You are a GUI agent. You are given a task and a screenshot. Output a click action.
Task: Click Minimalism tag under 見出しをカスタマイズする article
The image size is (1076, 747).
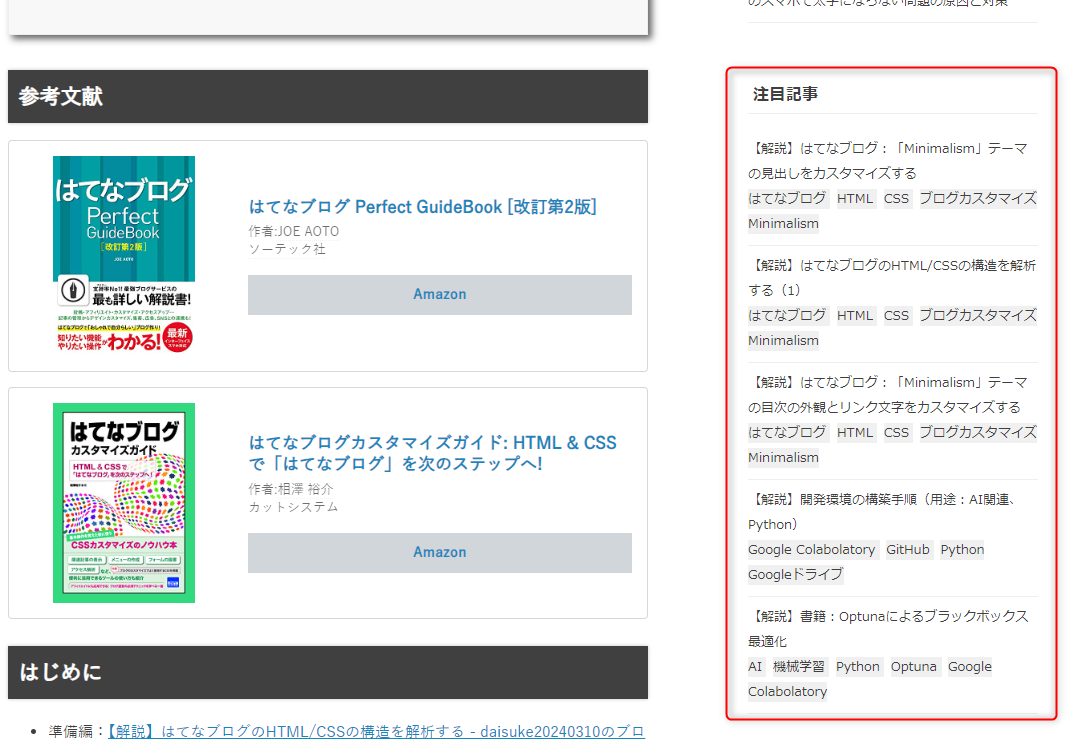click(x=783, y=224)
